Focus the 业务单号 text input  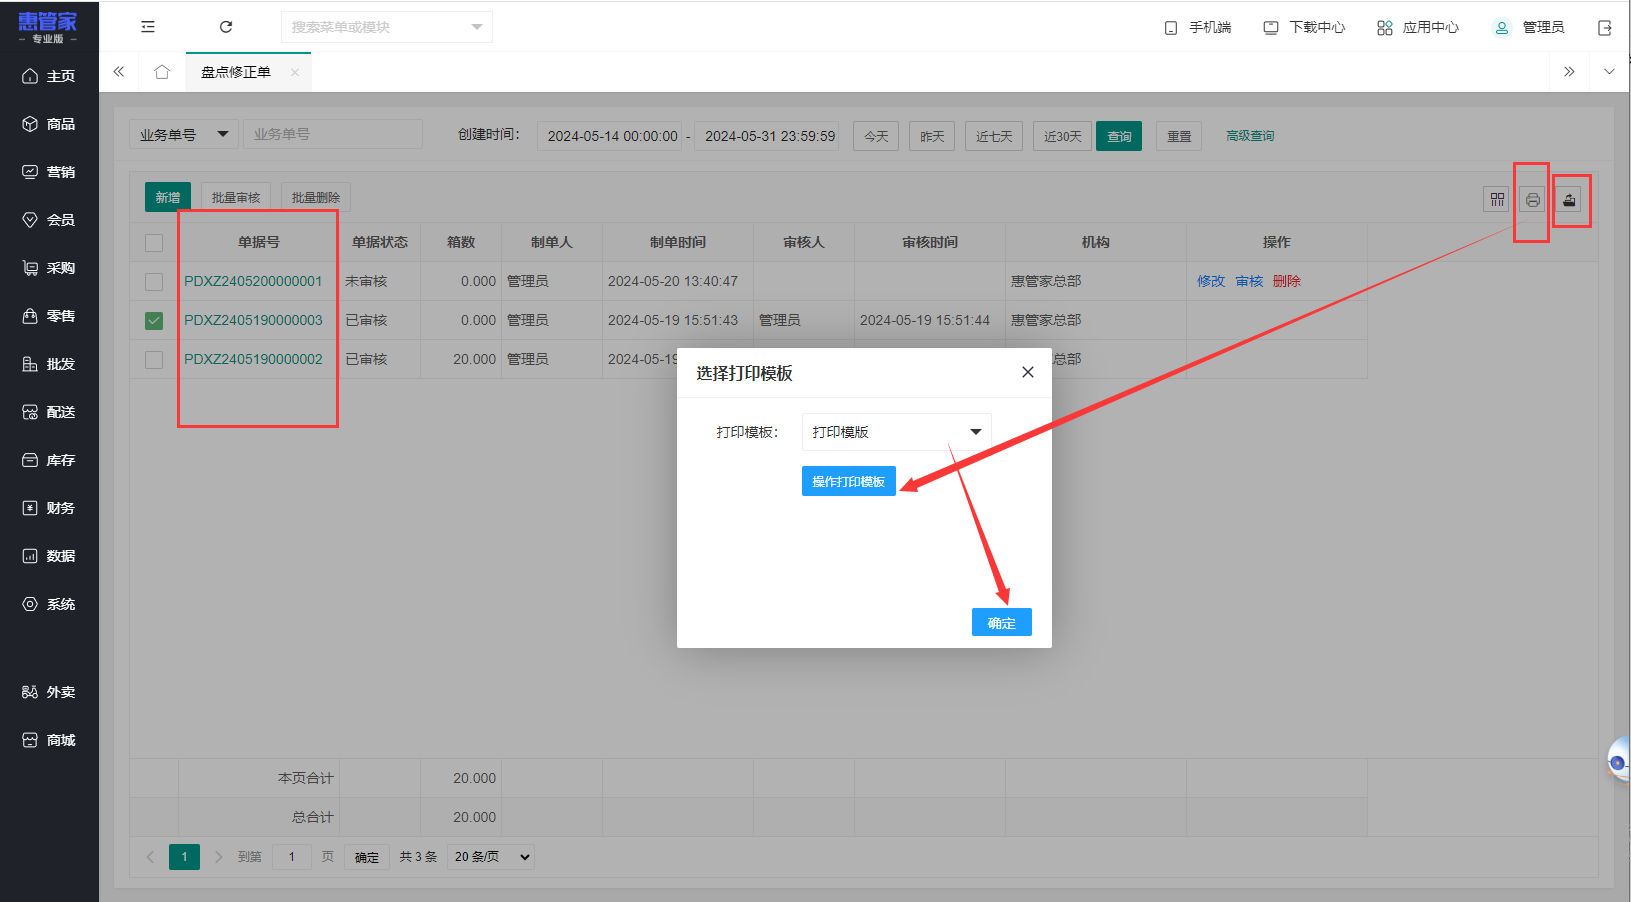pos(333,134)
